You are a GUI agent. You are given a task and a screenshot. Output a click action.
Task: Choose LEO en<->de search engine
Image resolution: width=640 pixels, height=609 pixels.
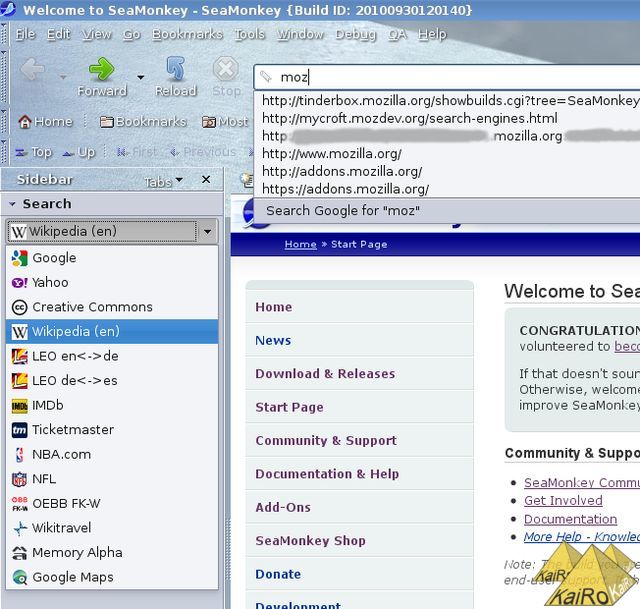pyautogui.click(x=112, y=356)
